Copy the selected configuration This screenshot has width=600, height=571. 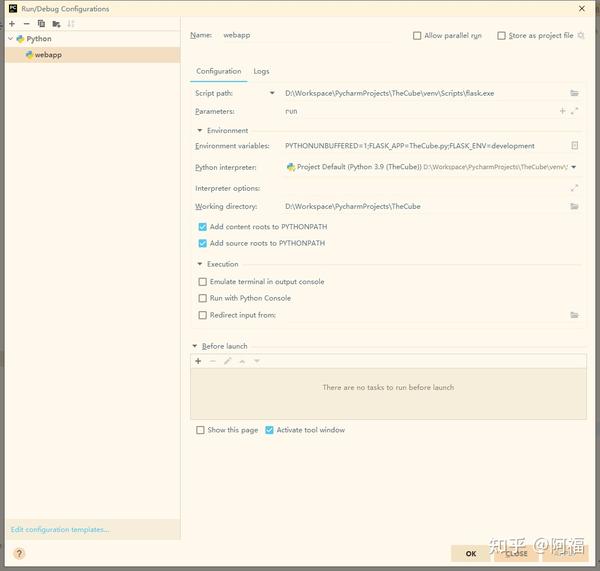(x=41, y=24)
